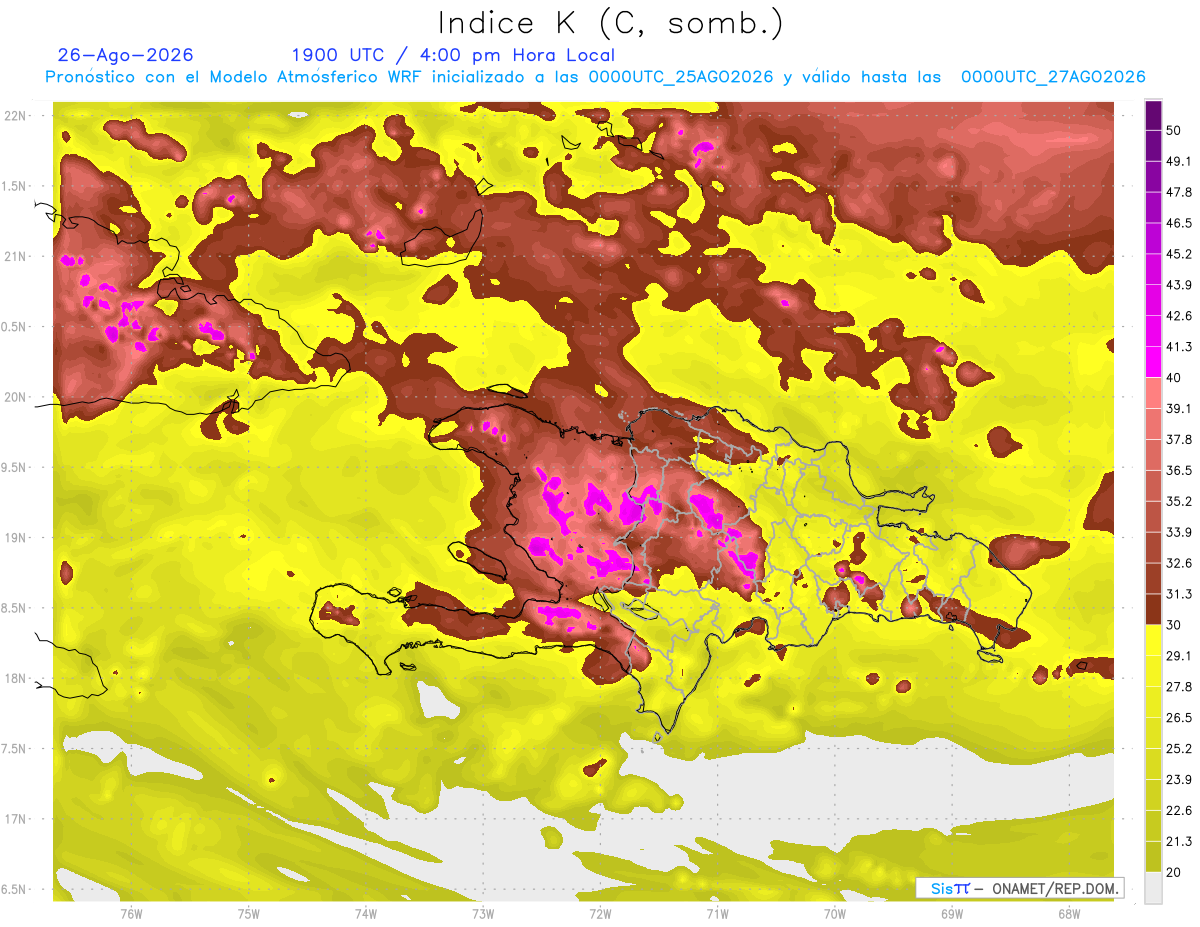Click the "68W" longitude label
Viewport: 1200px width, 927px height.
[x=1068, y=914]
